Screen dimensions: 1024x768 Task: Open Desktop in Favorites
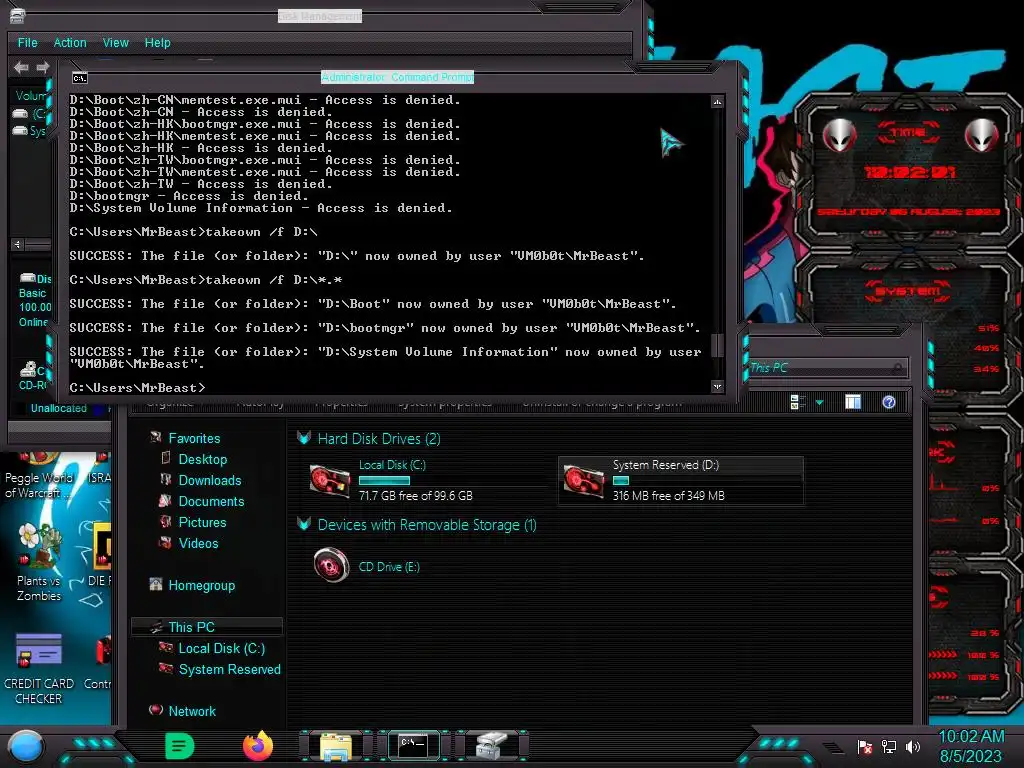pyautogui.click(x=202, y=459)
